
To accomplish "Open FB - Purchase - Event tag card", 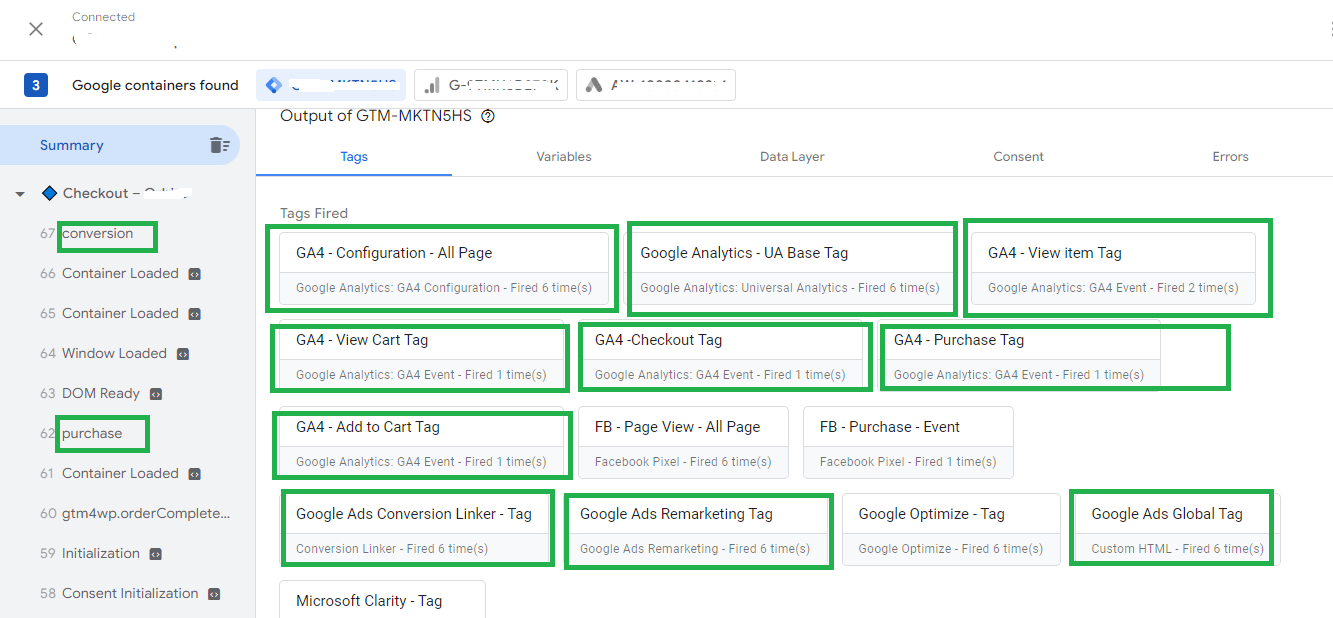I will [x=908, y=443].
